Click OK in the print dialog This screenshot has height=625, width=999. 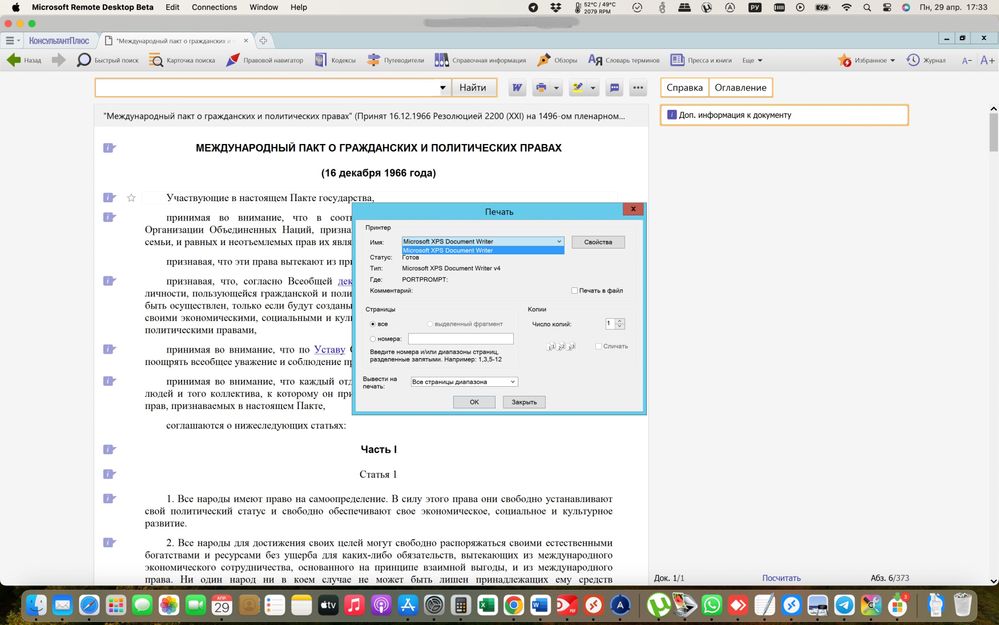click(x=474, y=402)
